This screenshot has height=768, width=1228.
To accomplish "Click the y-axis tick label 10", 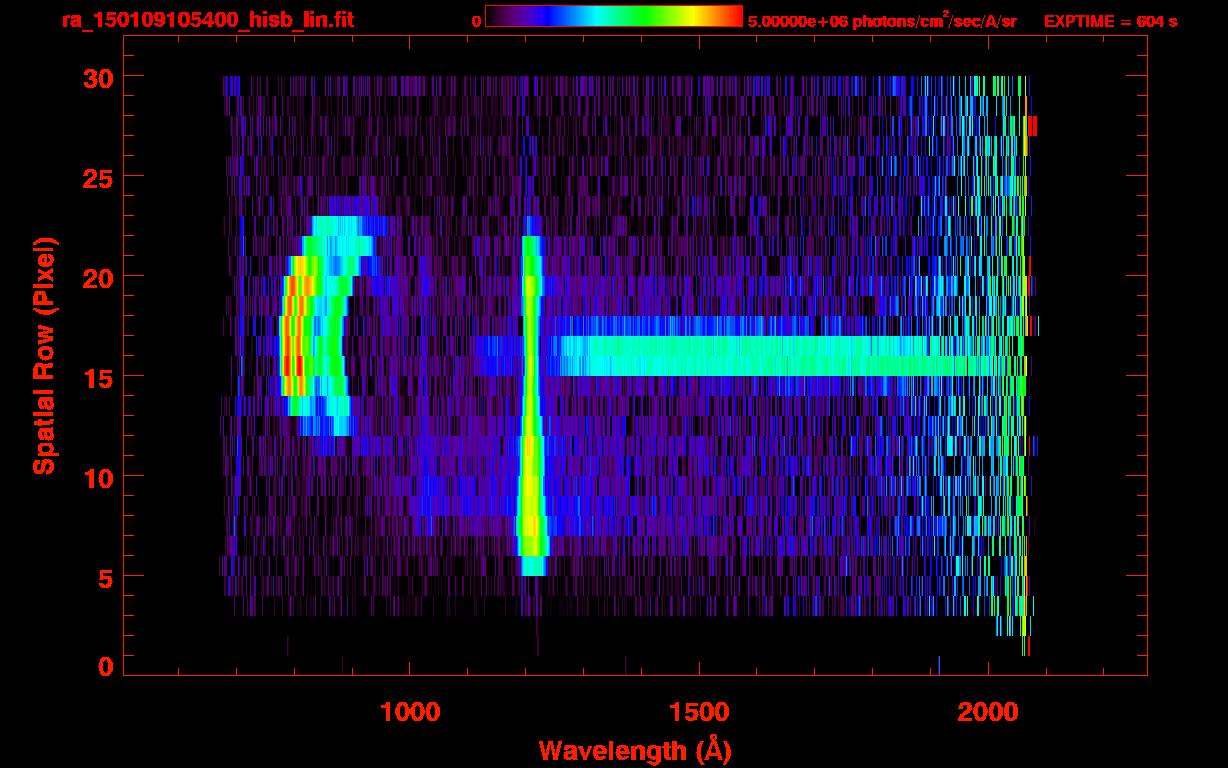I will click(97, 477).
